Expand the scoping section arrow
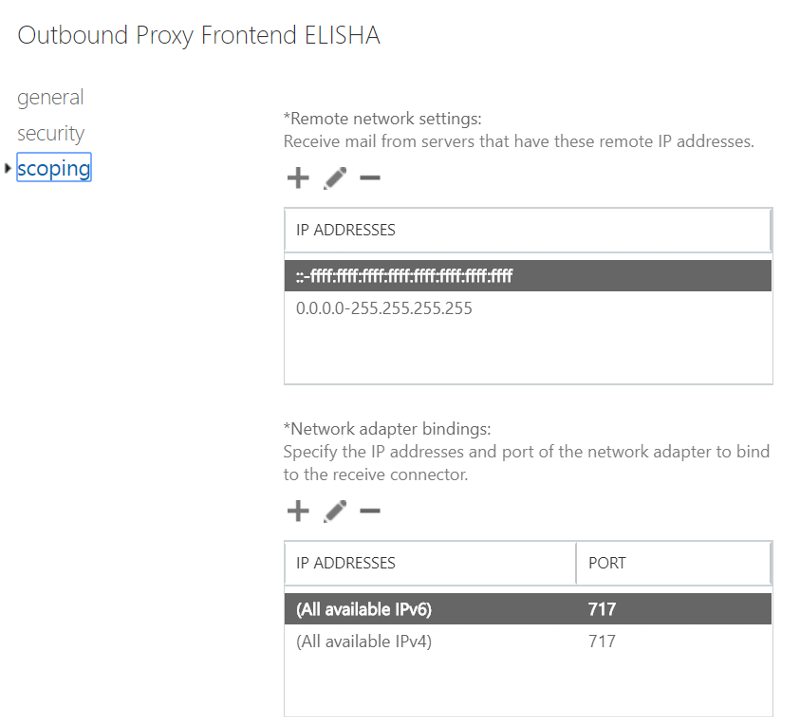 [x=8, y=170]
